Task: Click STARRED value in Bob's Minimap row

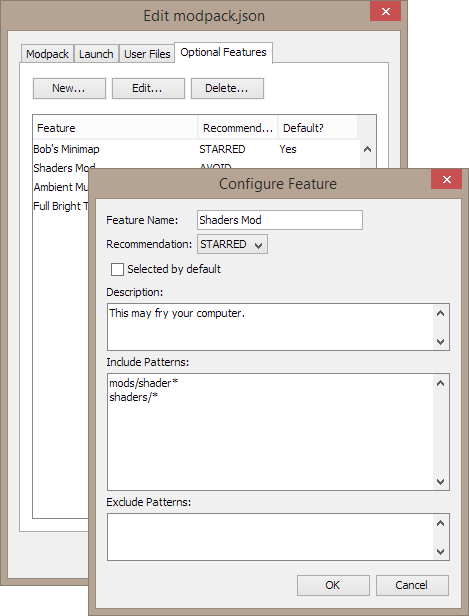Action: 222,149
